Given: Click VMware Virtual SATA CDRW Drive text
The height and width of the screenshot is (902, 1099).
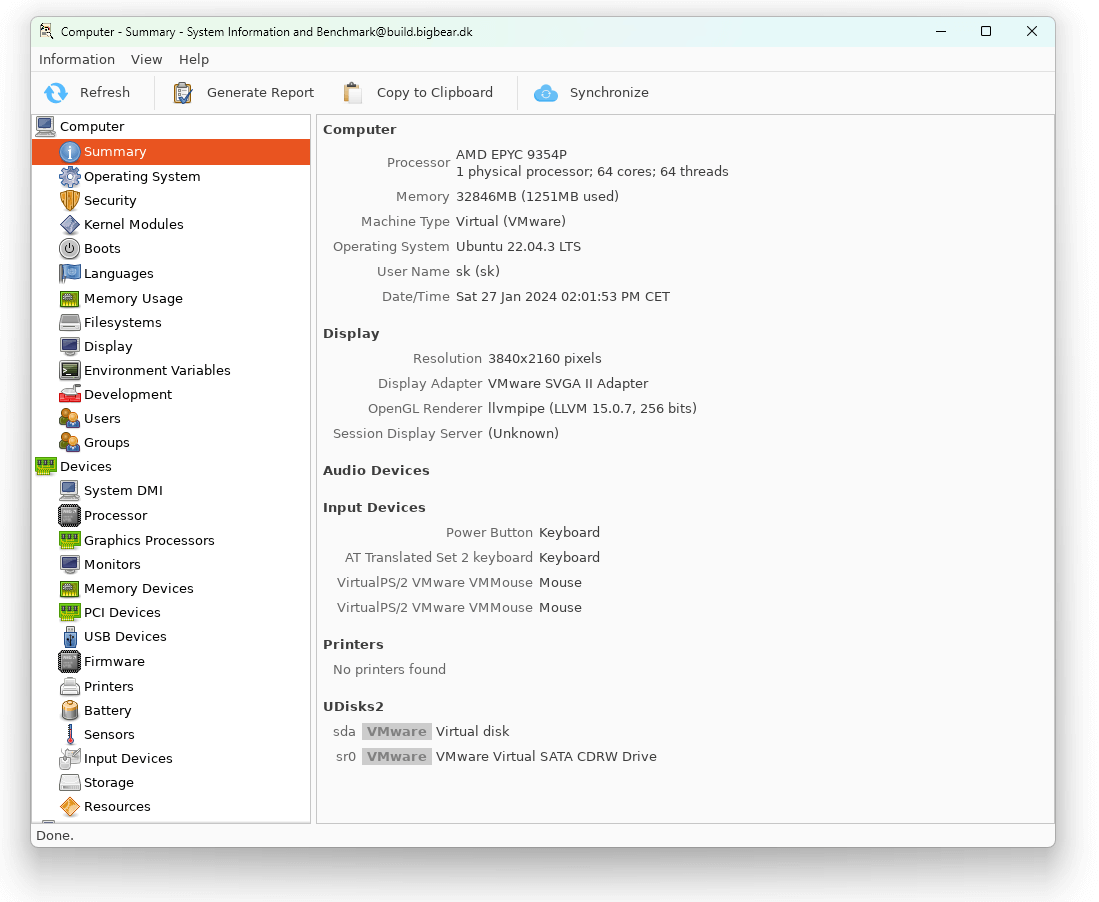Looking at the screenshot, I should [546, 757].
